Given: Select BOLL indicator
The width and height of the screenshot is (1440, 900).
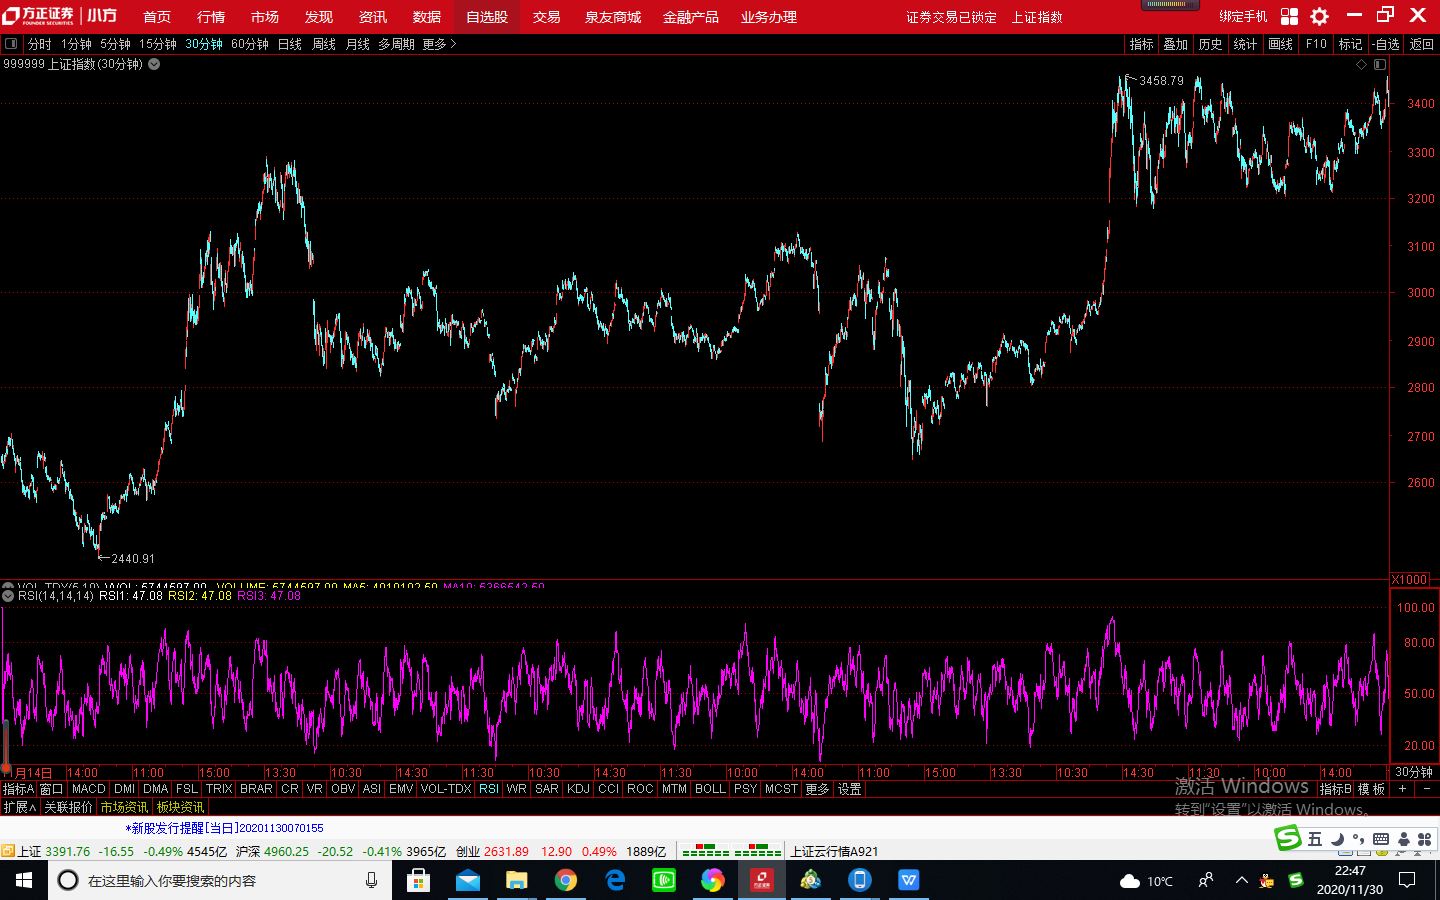Looking at the screenshot, I should (x=710, y=789).
